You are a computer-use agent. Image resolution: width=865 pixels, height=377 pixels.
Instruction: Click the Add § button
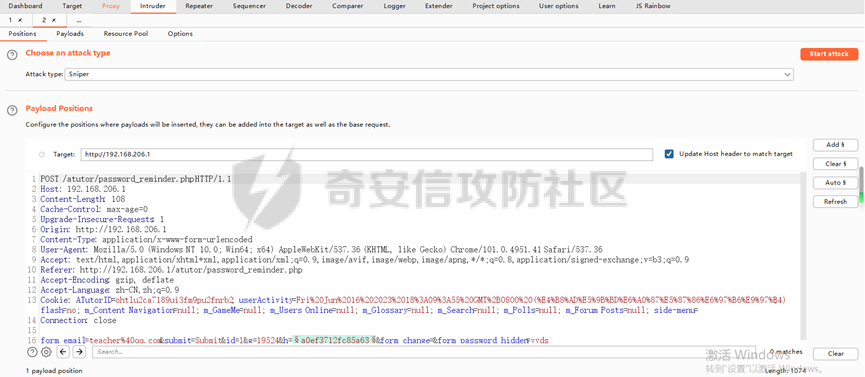[x=836, y=145]
